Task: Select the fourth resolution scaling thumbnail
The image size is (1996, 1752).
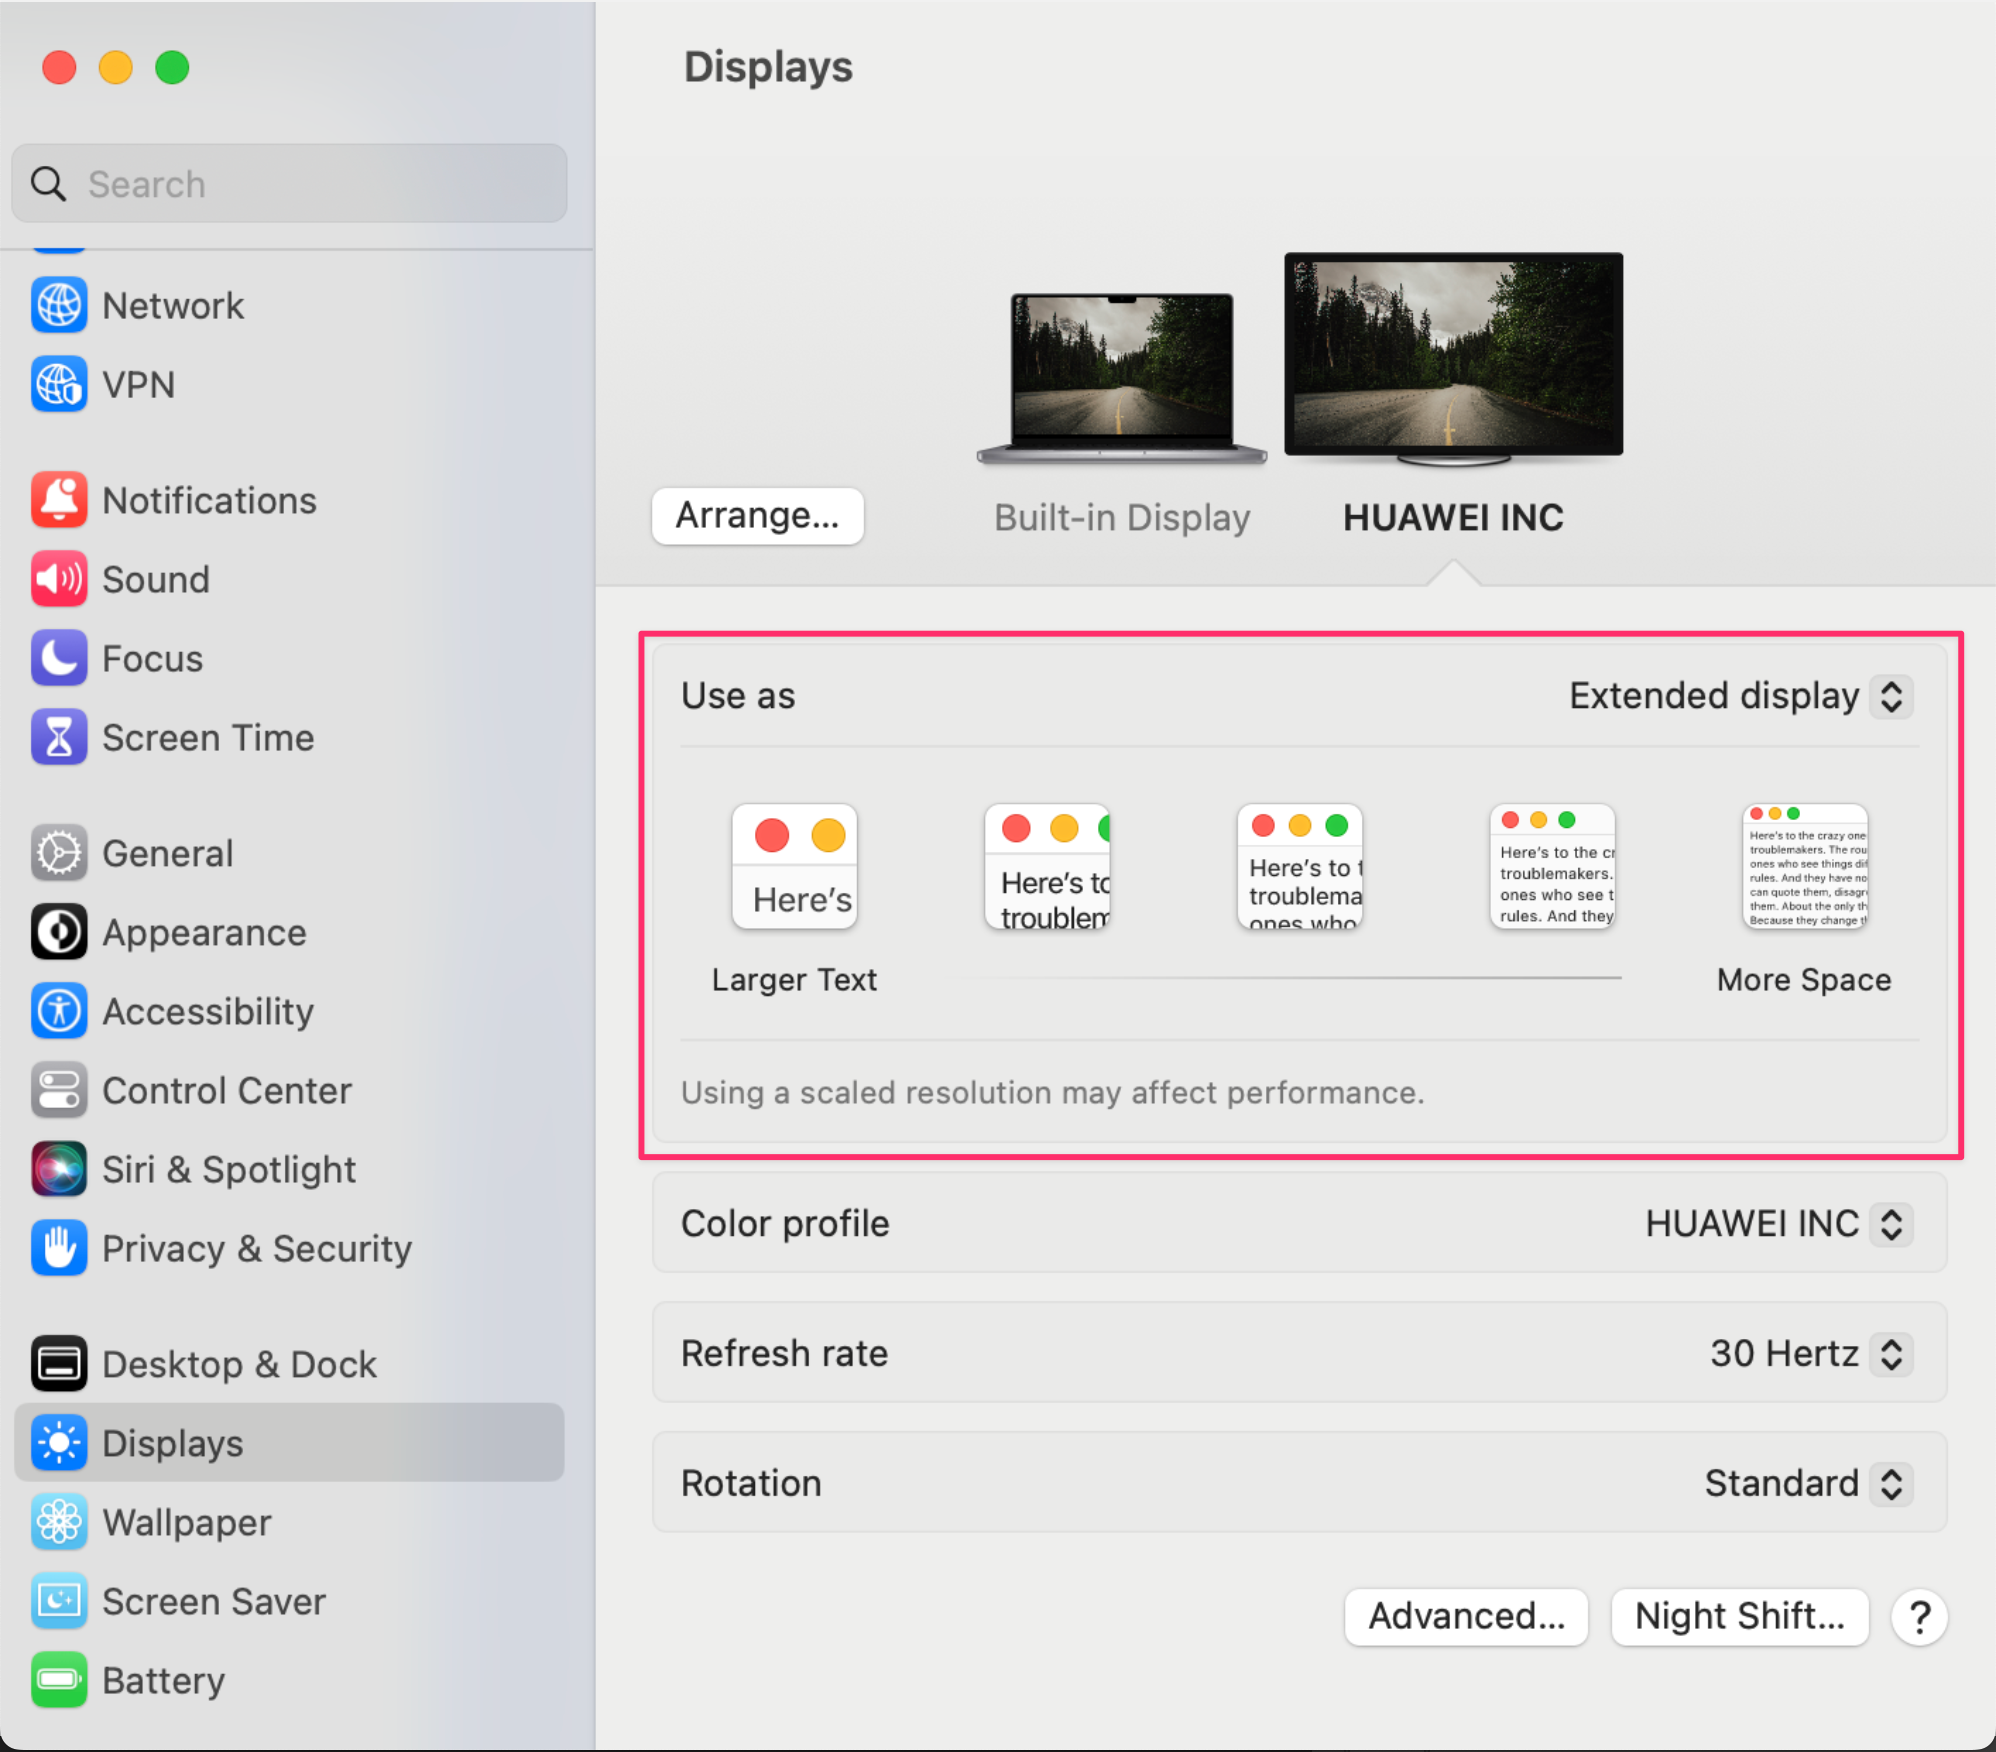Action: click(x=1553, y=866)
